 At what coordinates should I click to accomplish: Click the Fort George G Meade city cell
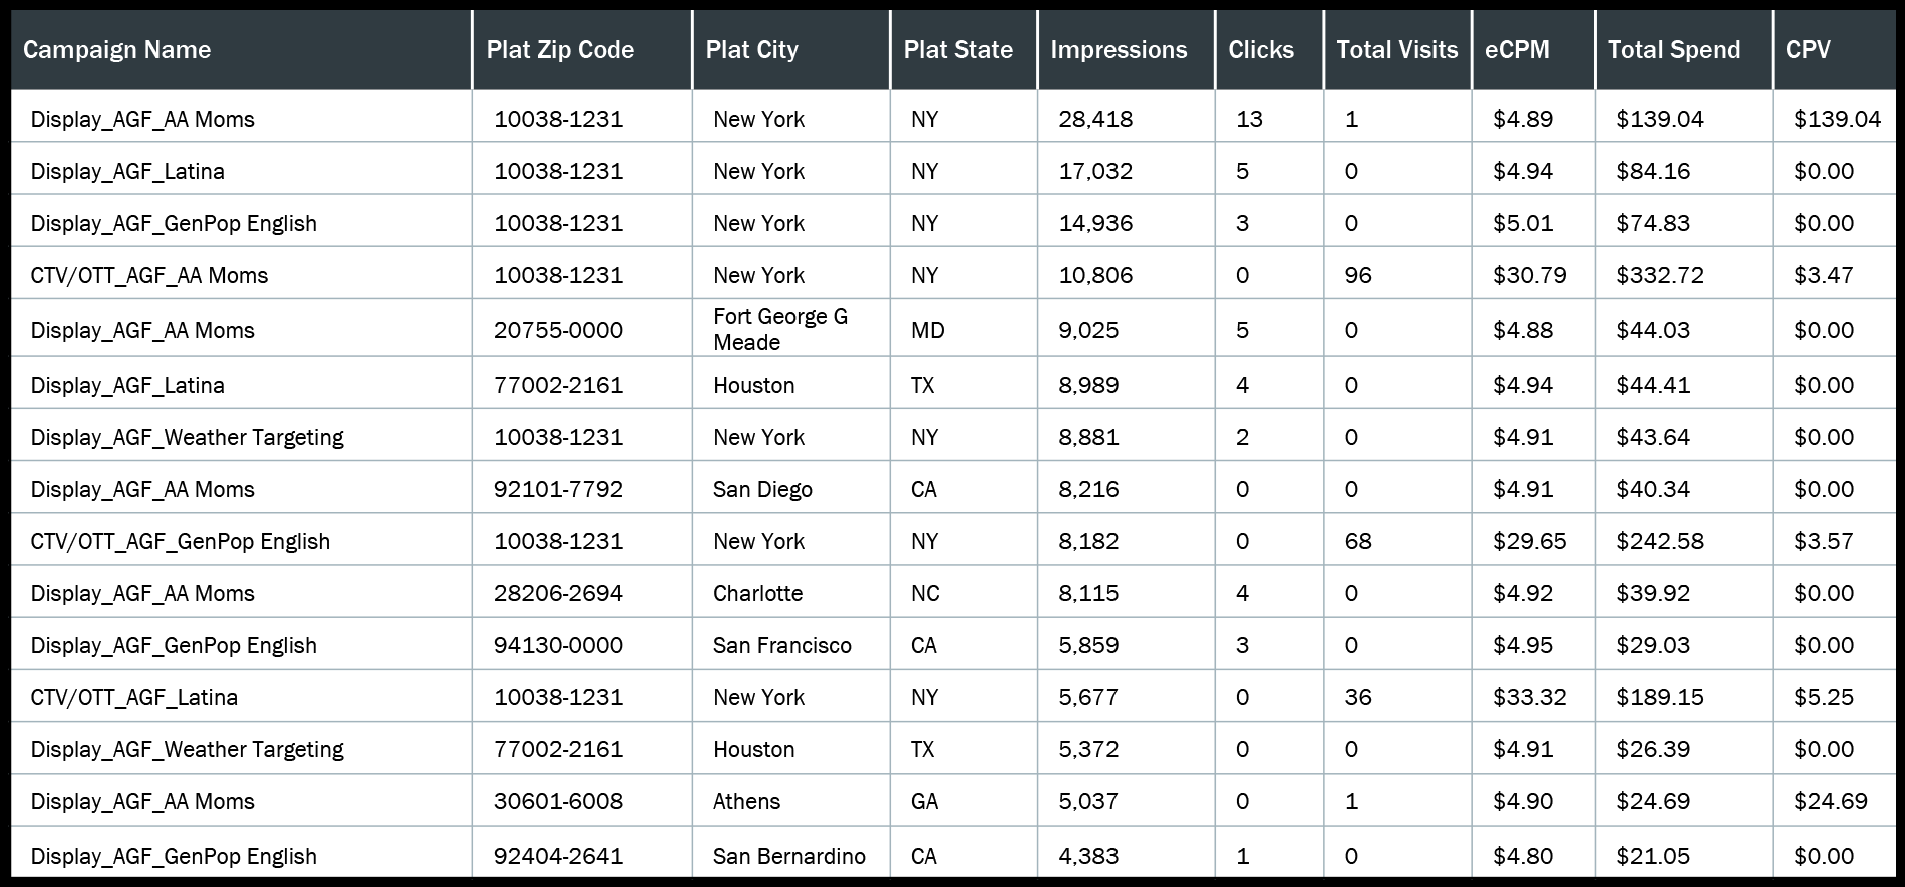click(x=780, y=329)
